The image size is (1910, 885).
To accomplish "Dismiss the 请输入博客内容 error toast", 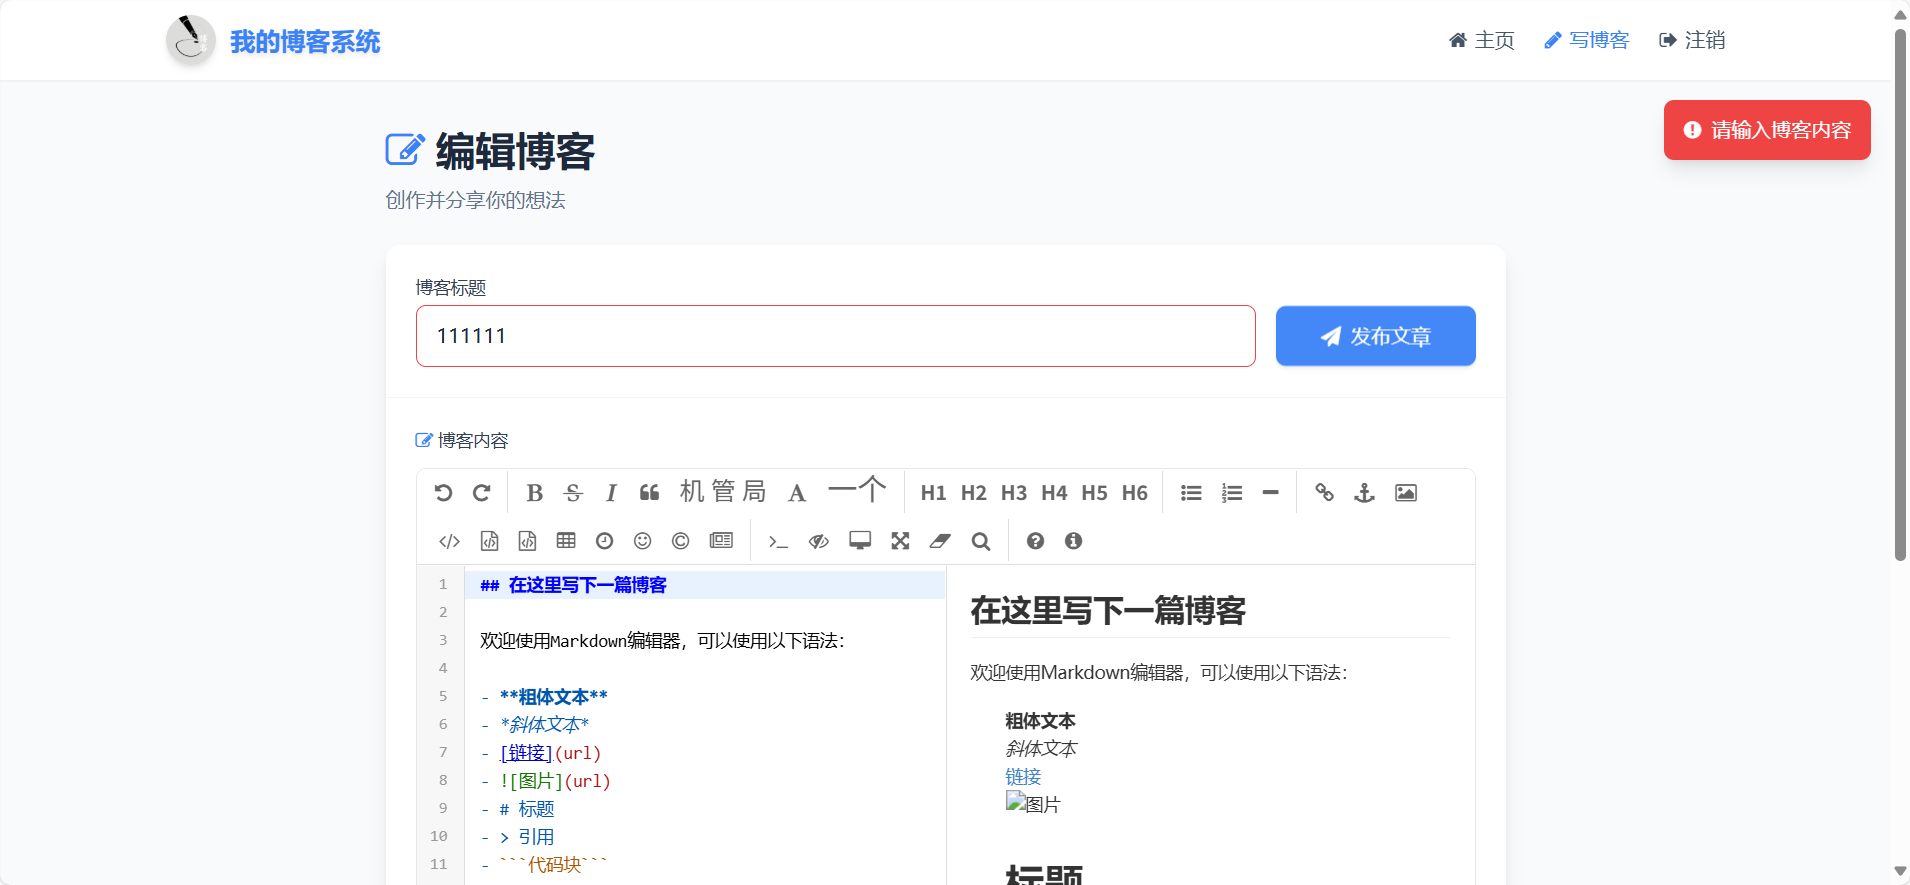I will click(1767, 130).
